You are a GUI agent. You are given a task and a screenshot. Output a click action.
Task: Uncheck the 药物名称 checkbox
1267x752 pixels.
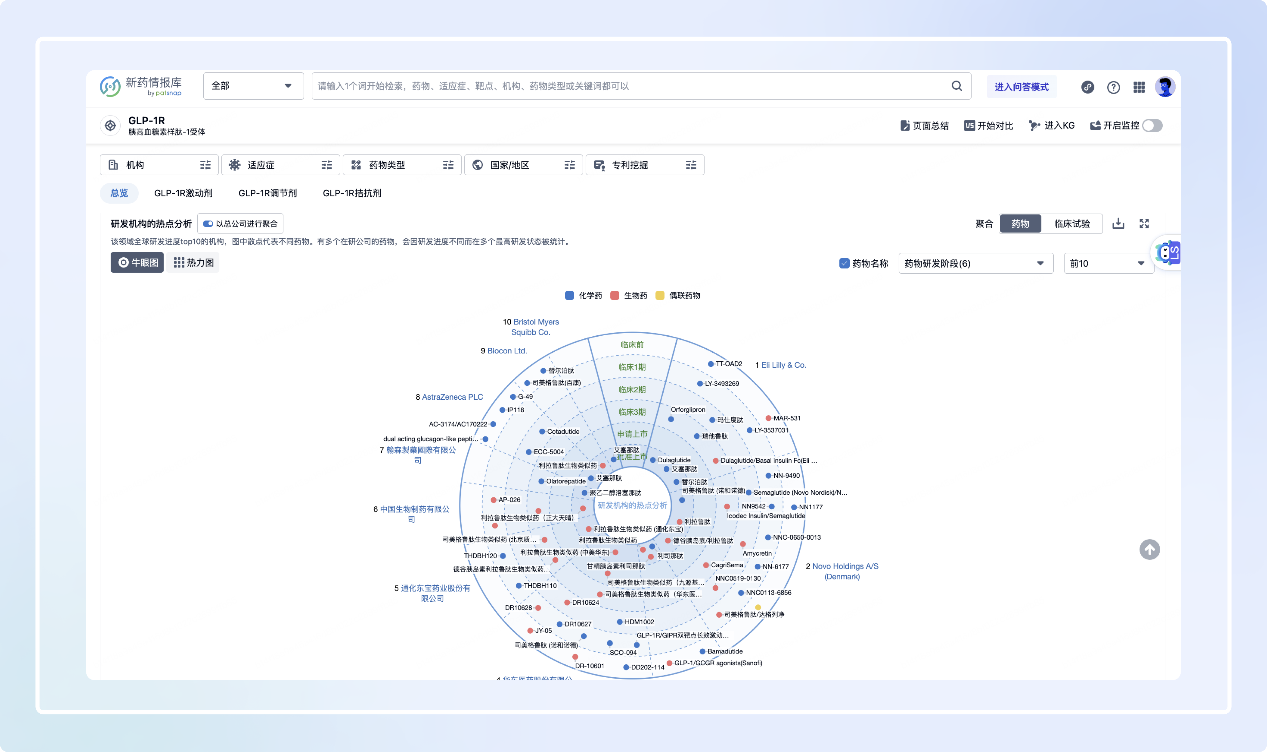(x=844, y=263)
